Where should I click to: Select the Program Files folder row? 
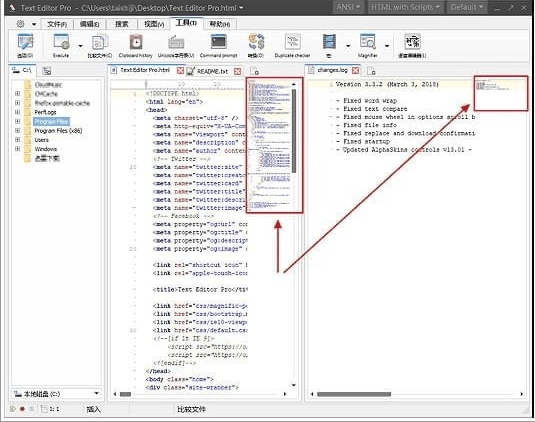52,121
